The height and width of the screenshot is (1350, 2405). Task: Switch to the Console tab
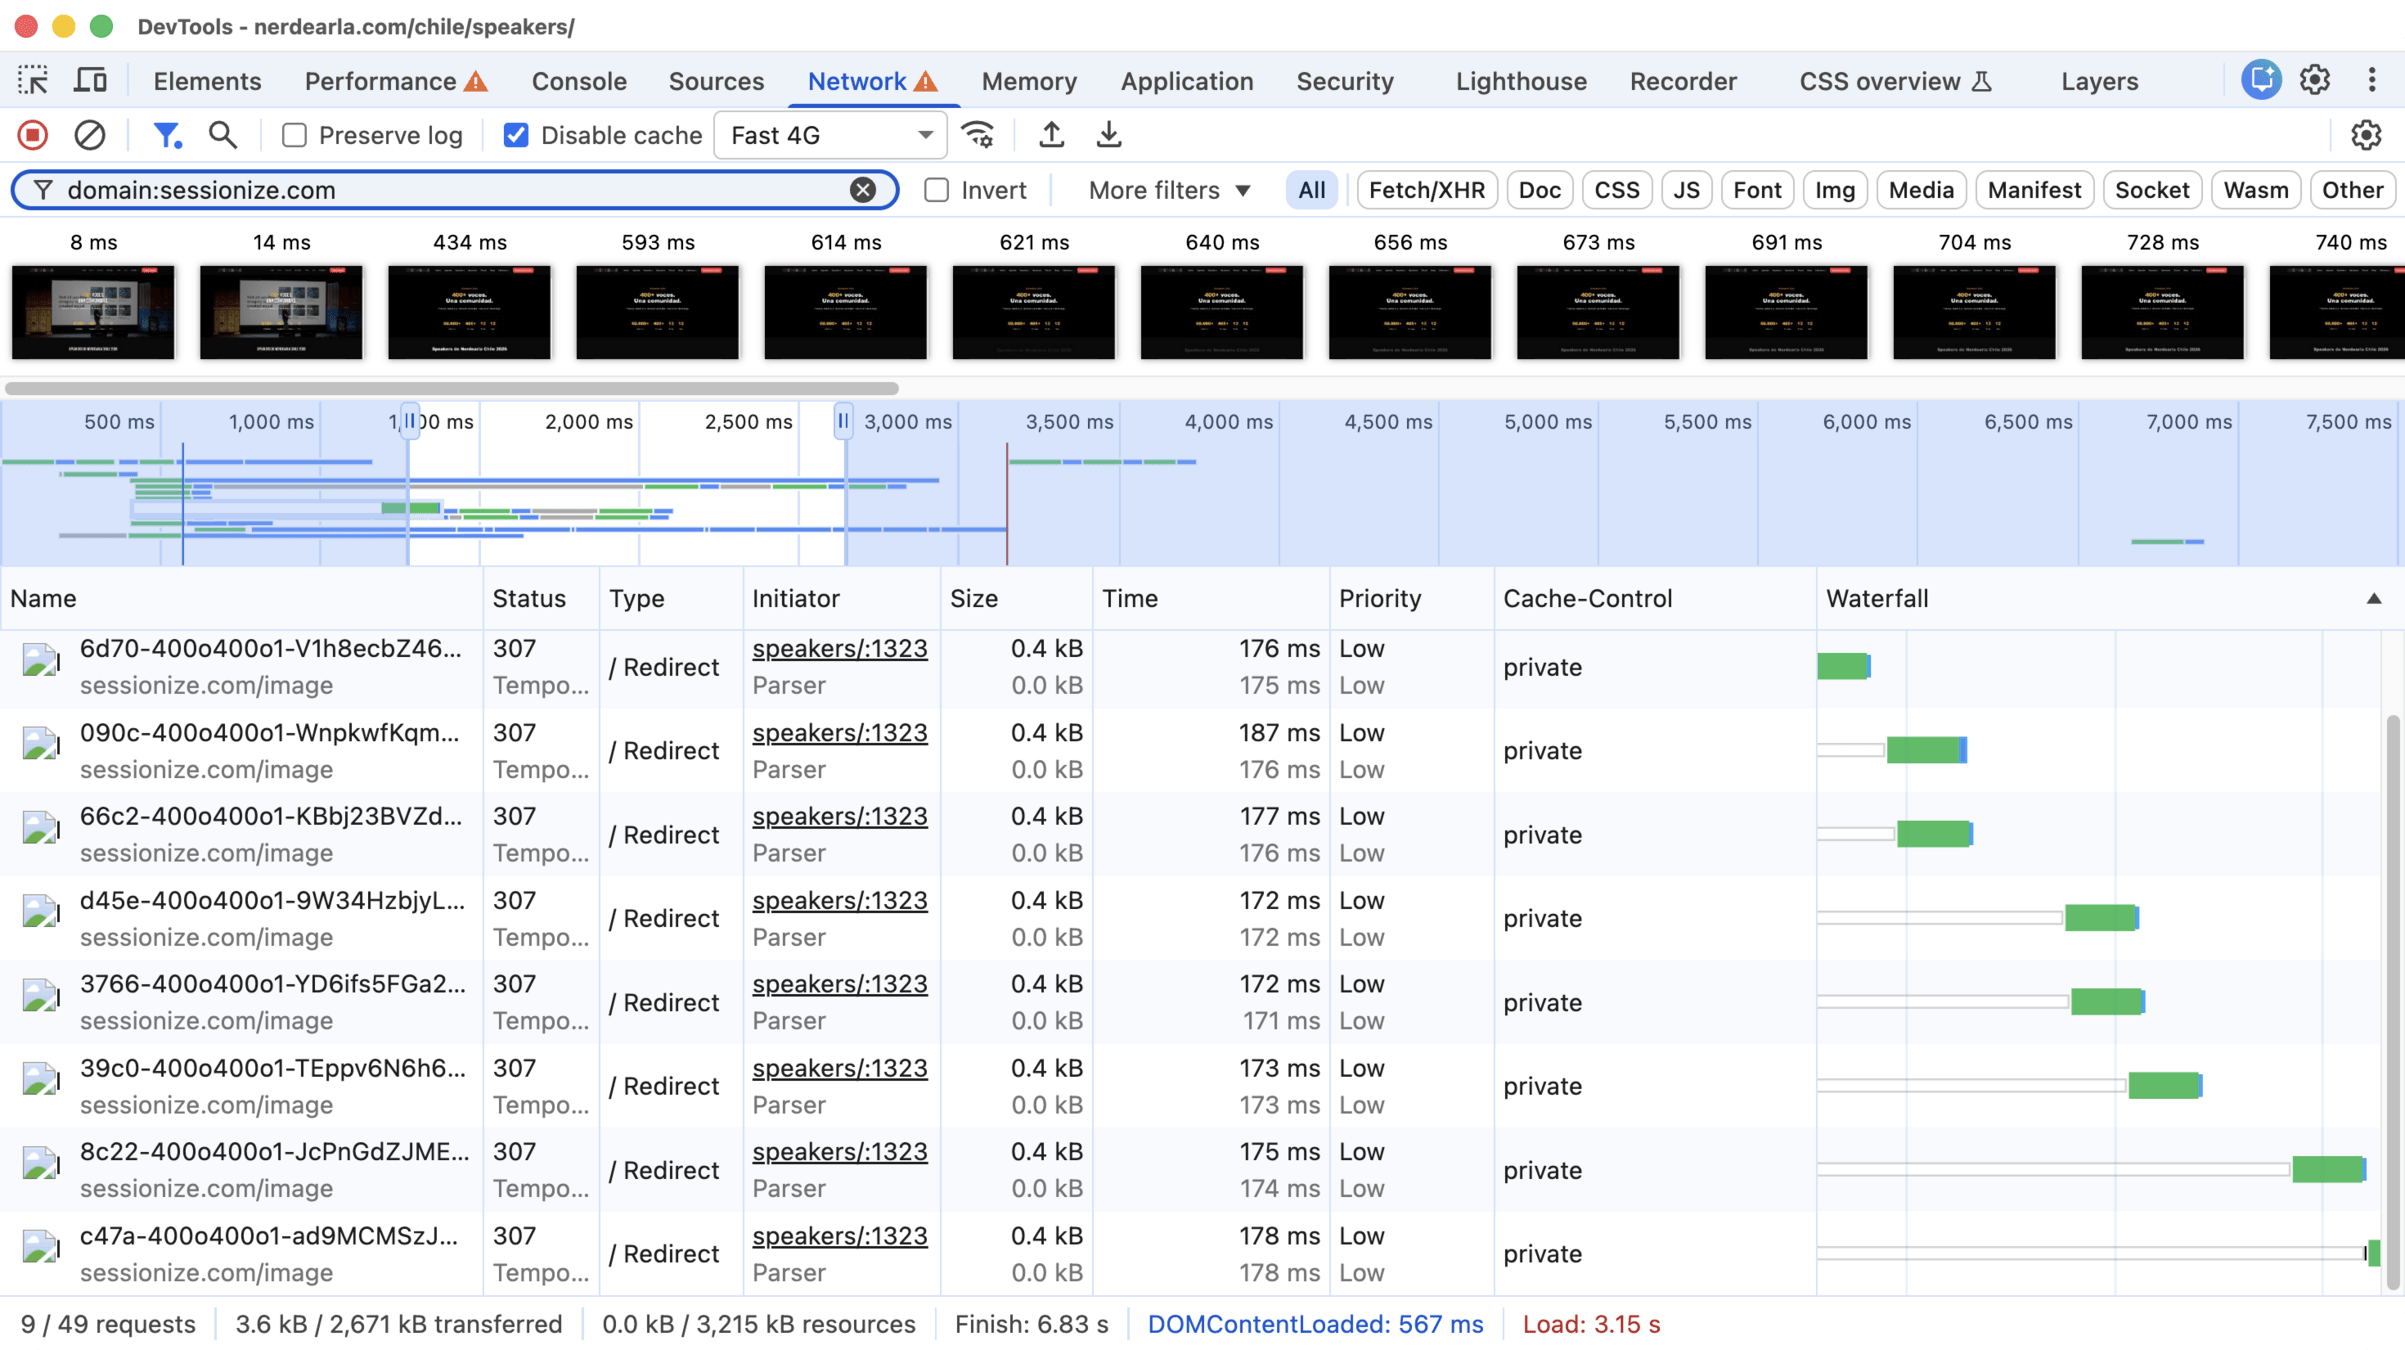(x=579, y=81)
